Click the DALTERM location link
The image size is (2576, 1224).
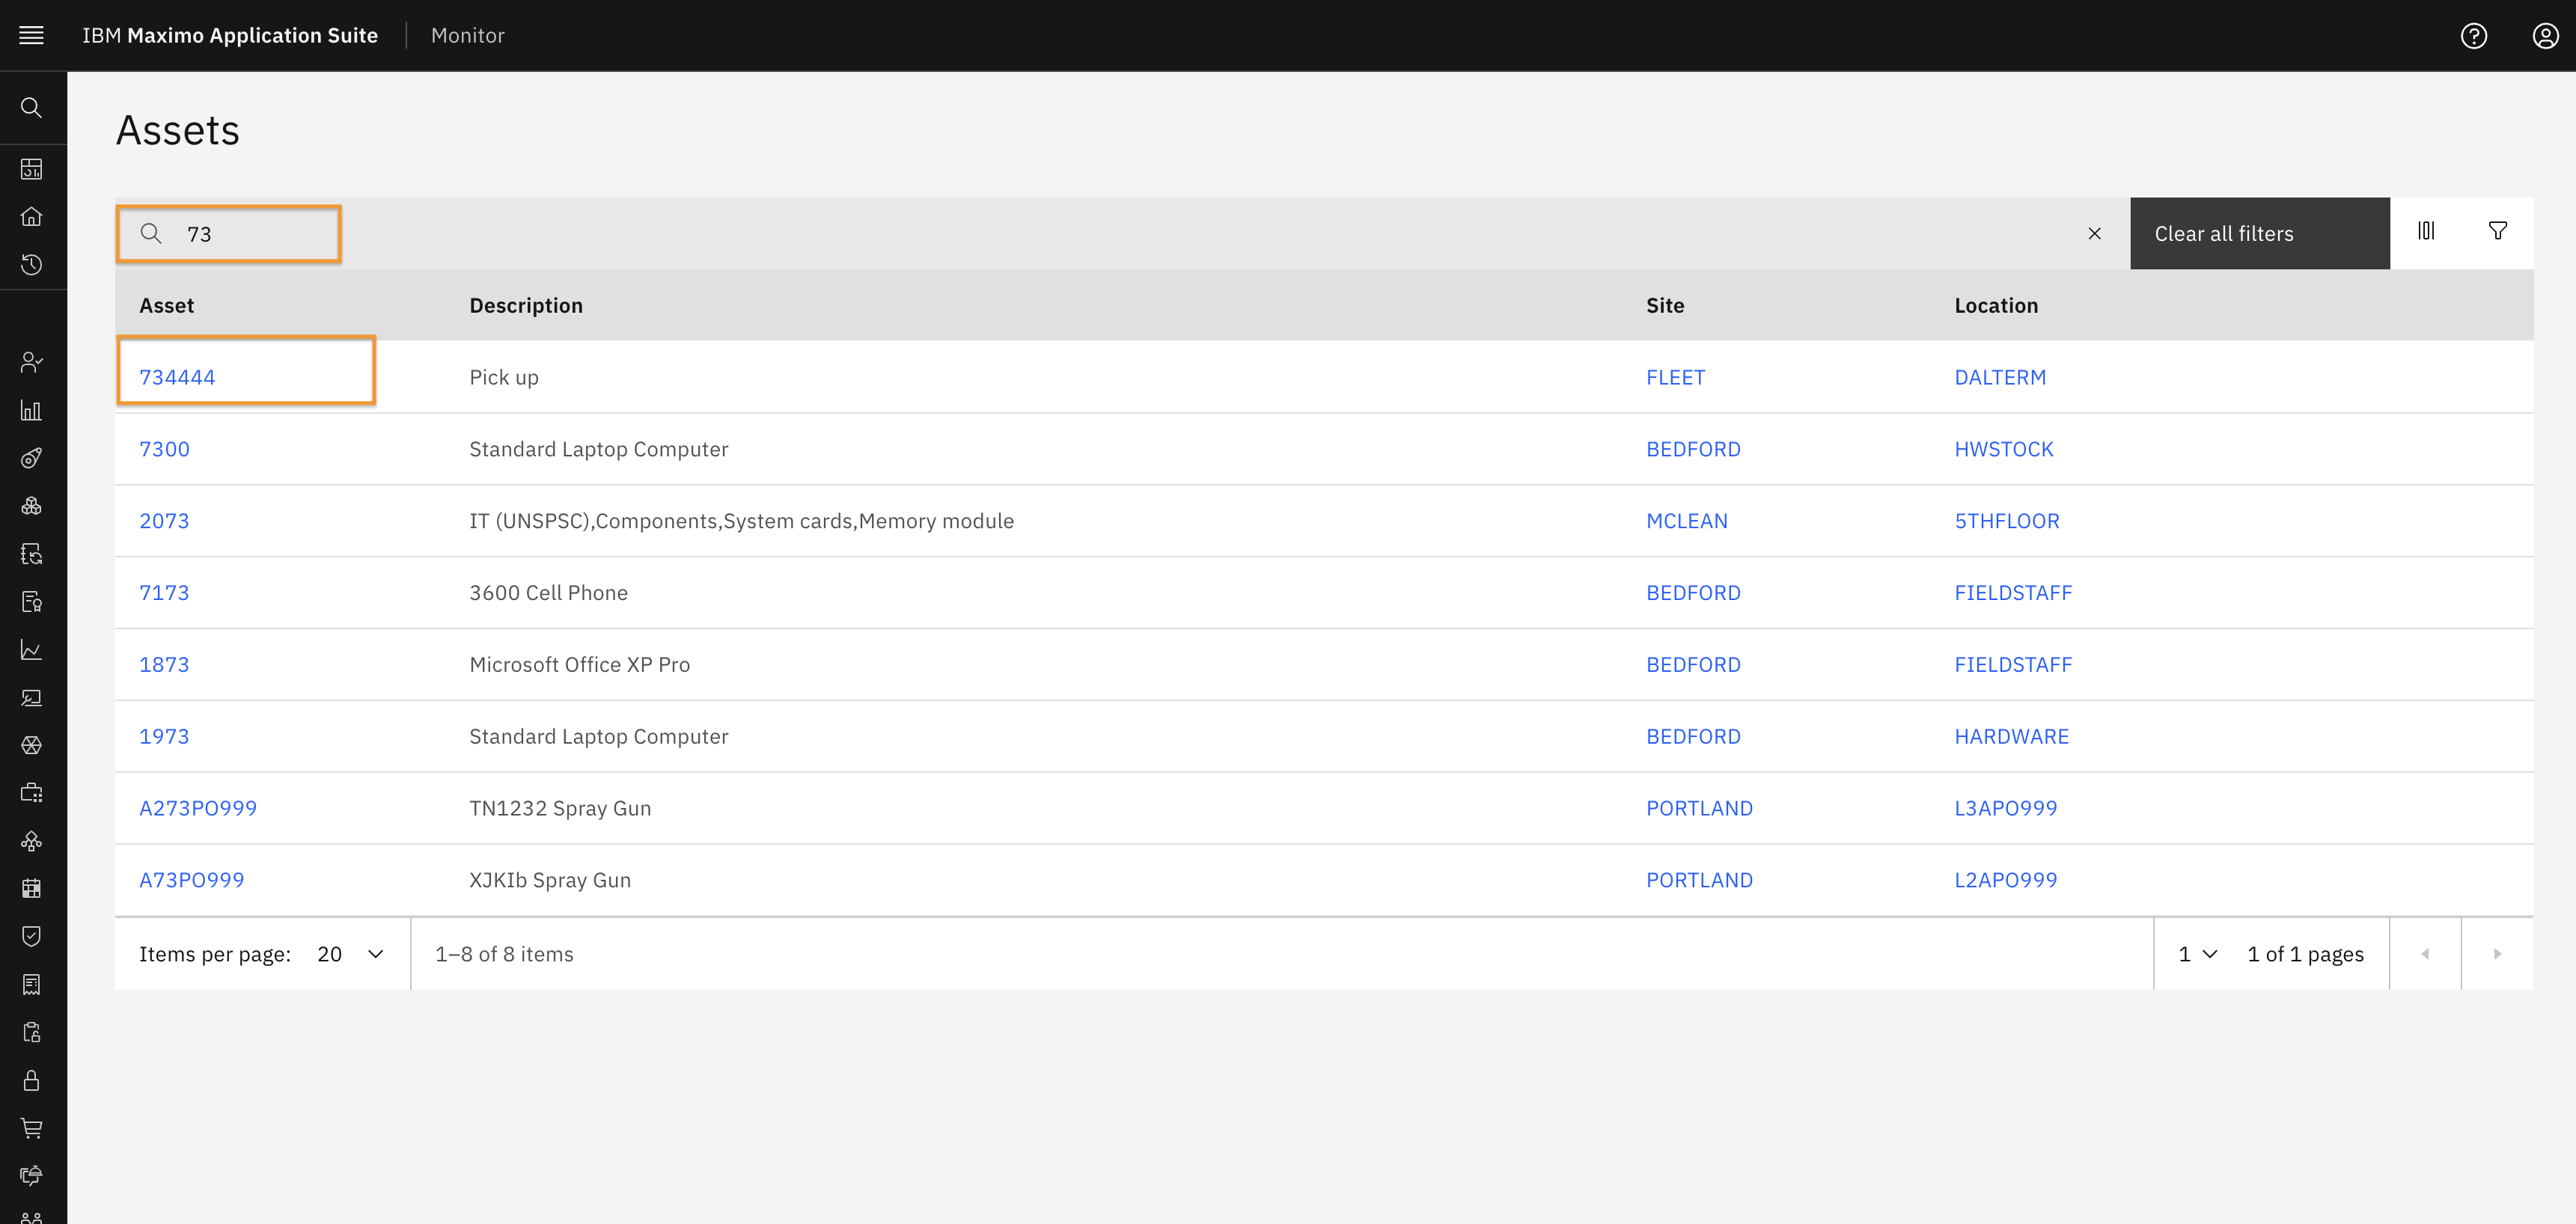[2000, 377]
